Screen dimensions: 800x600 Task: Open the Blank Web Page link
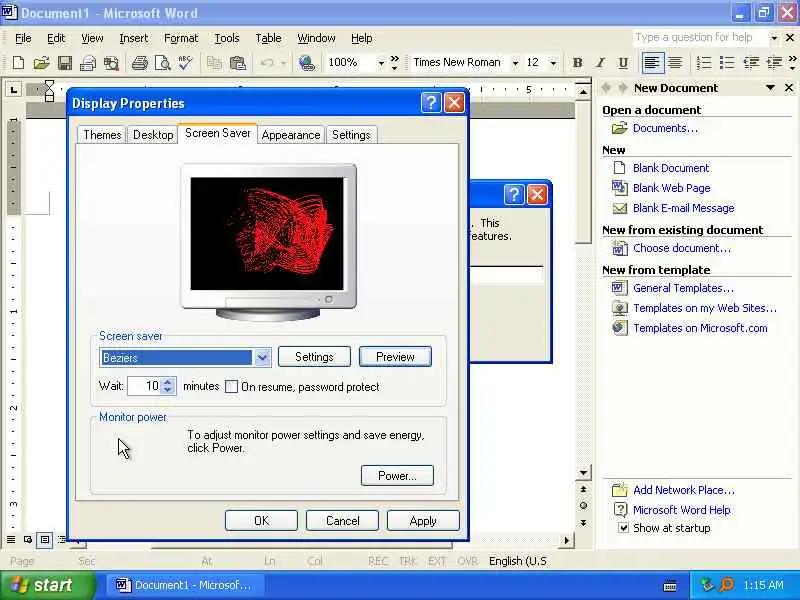tap(671, 188)
